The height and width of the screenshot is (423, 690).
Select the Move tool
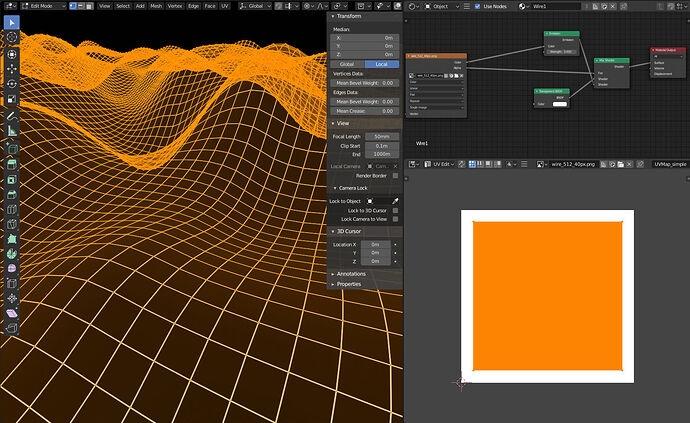pyautogui.click(x=12, y=69)
